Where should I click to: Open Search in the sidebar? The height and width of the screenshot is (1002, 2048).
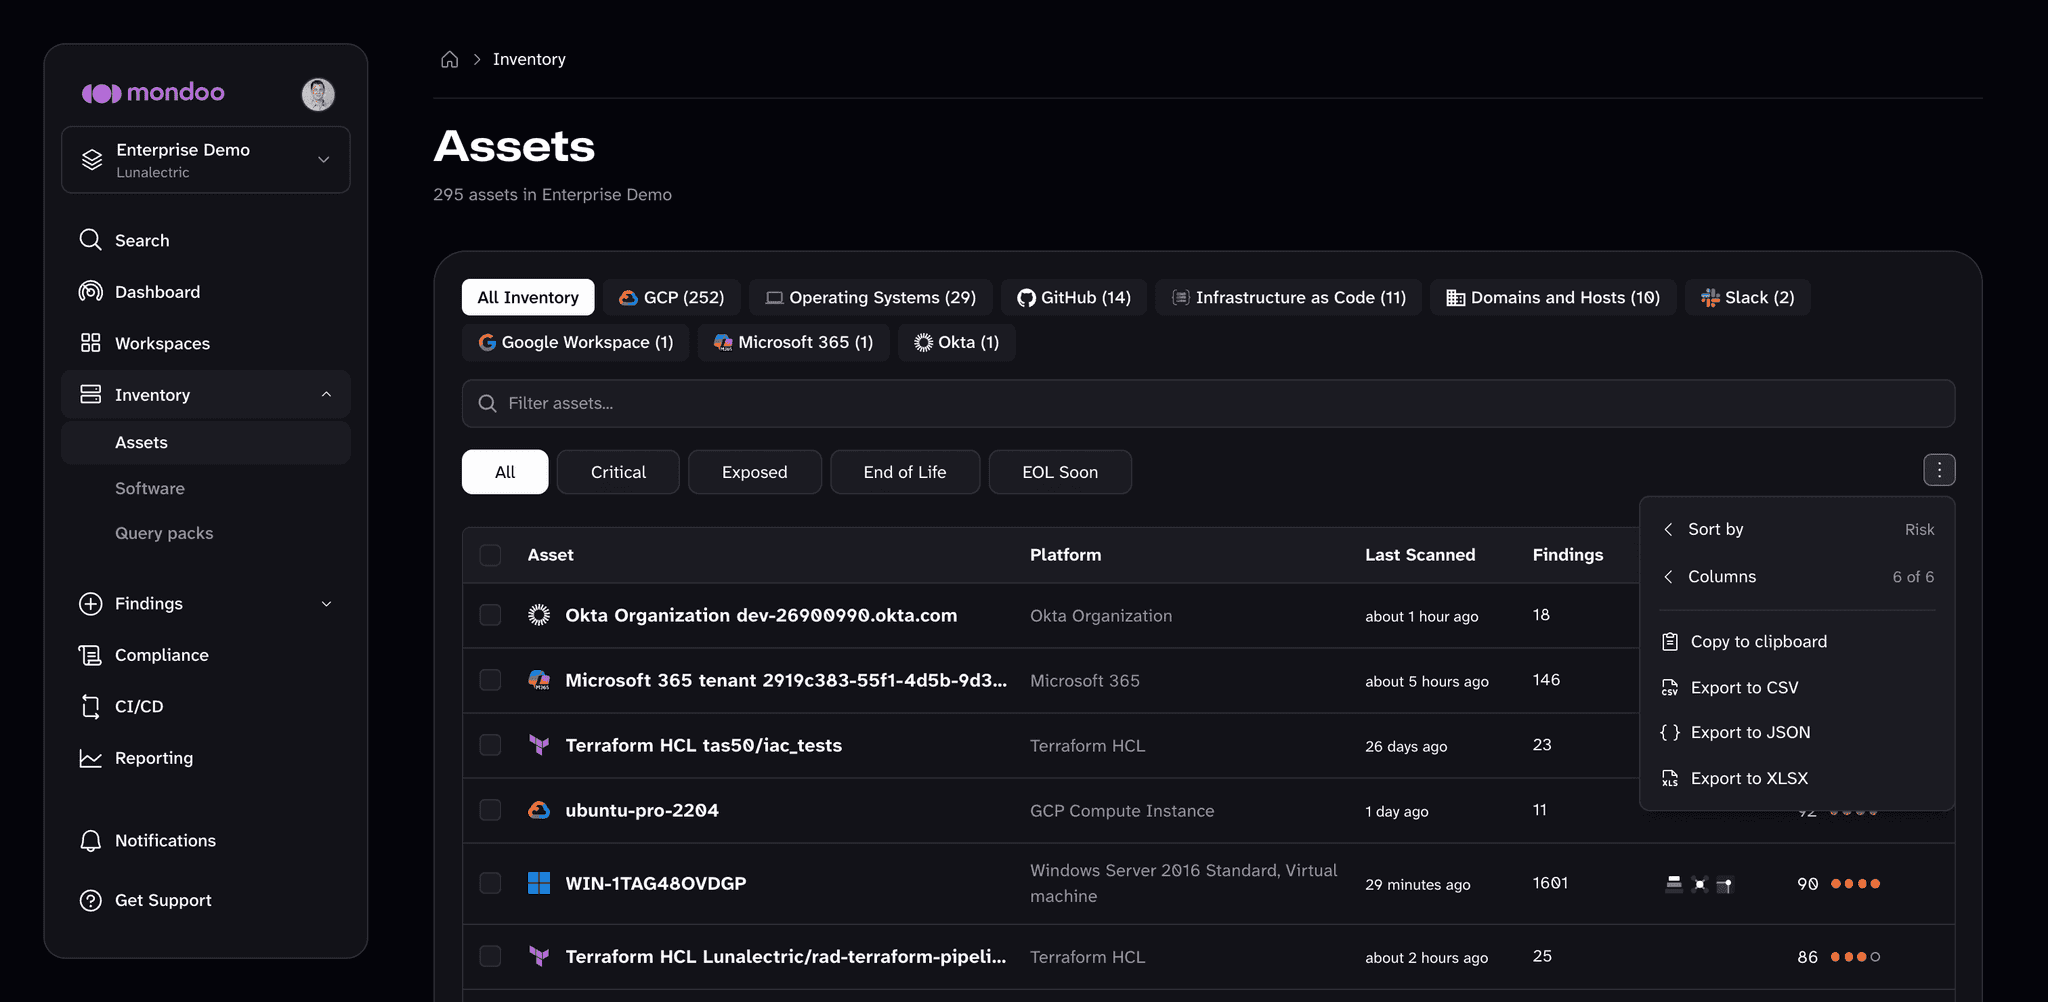[205, 240]
